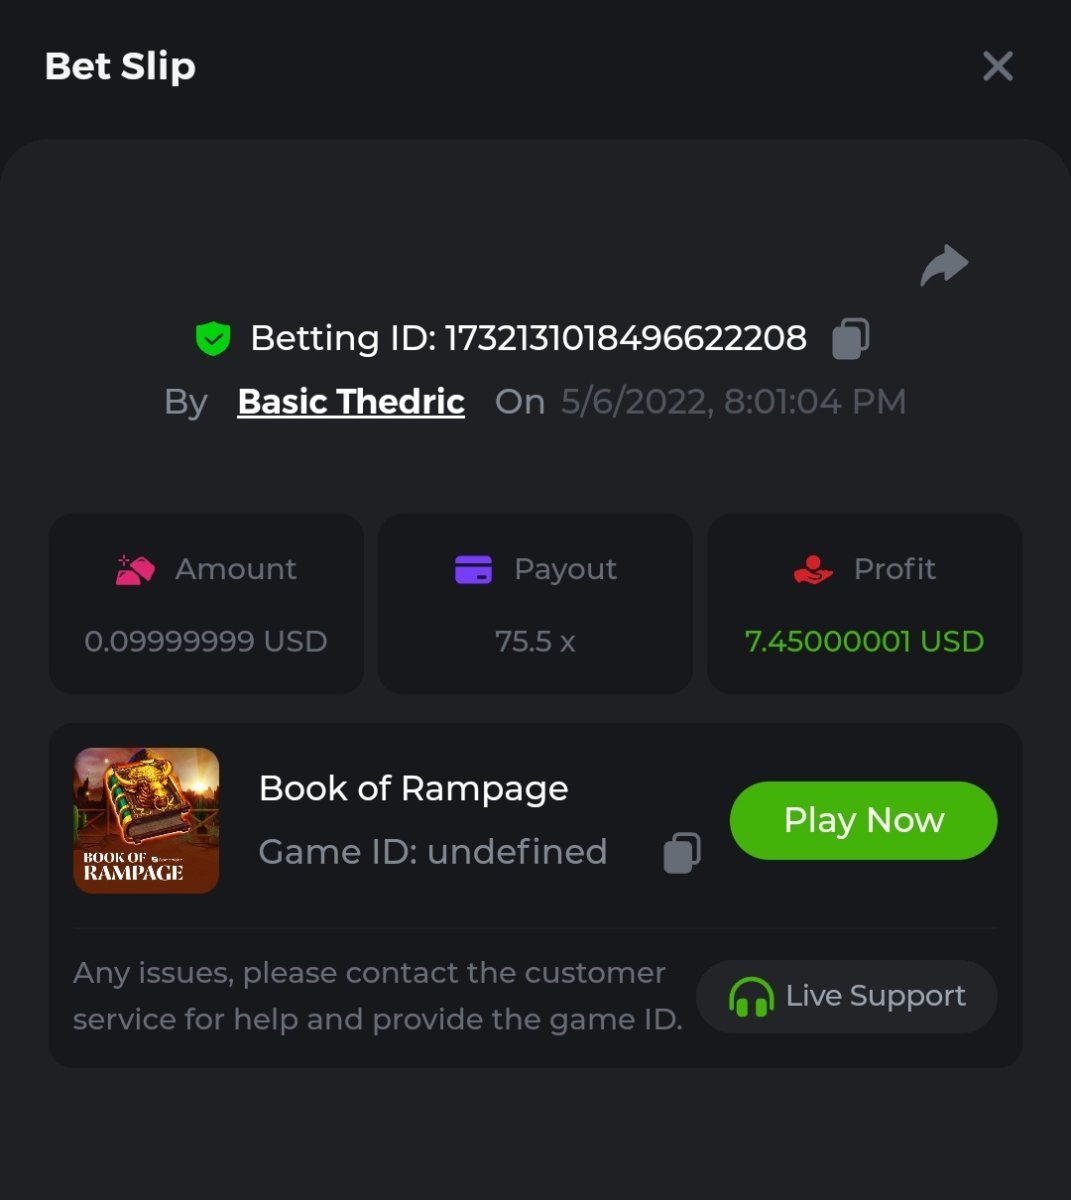Screen dimensions: 1071x1200
Task: Click the Book of Rampage thumbnail
Action: point(146,820)
